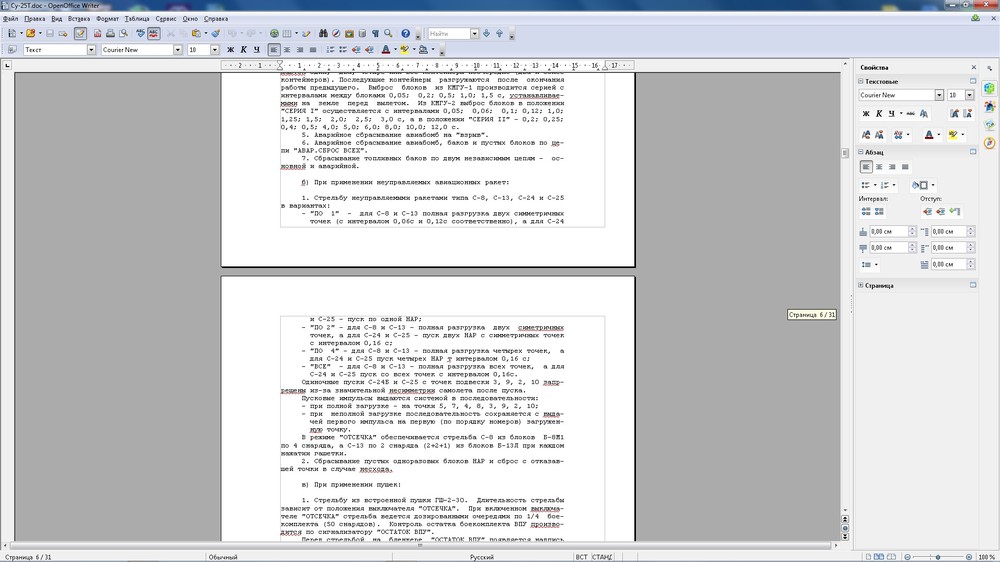The height and width of the screenshot is (562, 1000).
Task: Export directly as PDF icon
Action: [98, 33]
